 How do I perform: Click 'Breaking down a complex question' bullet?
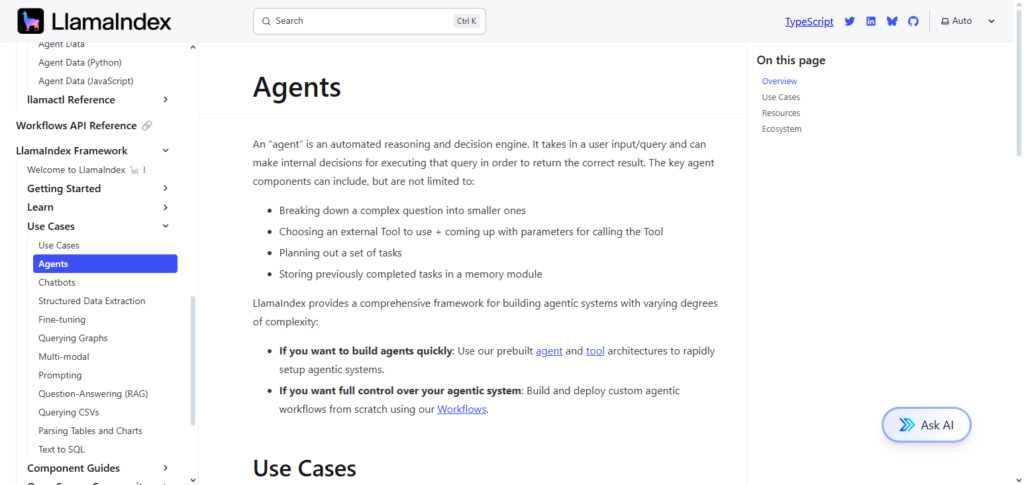(402, 211)
